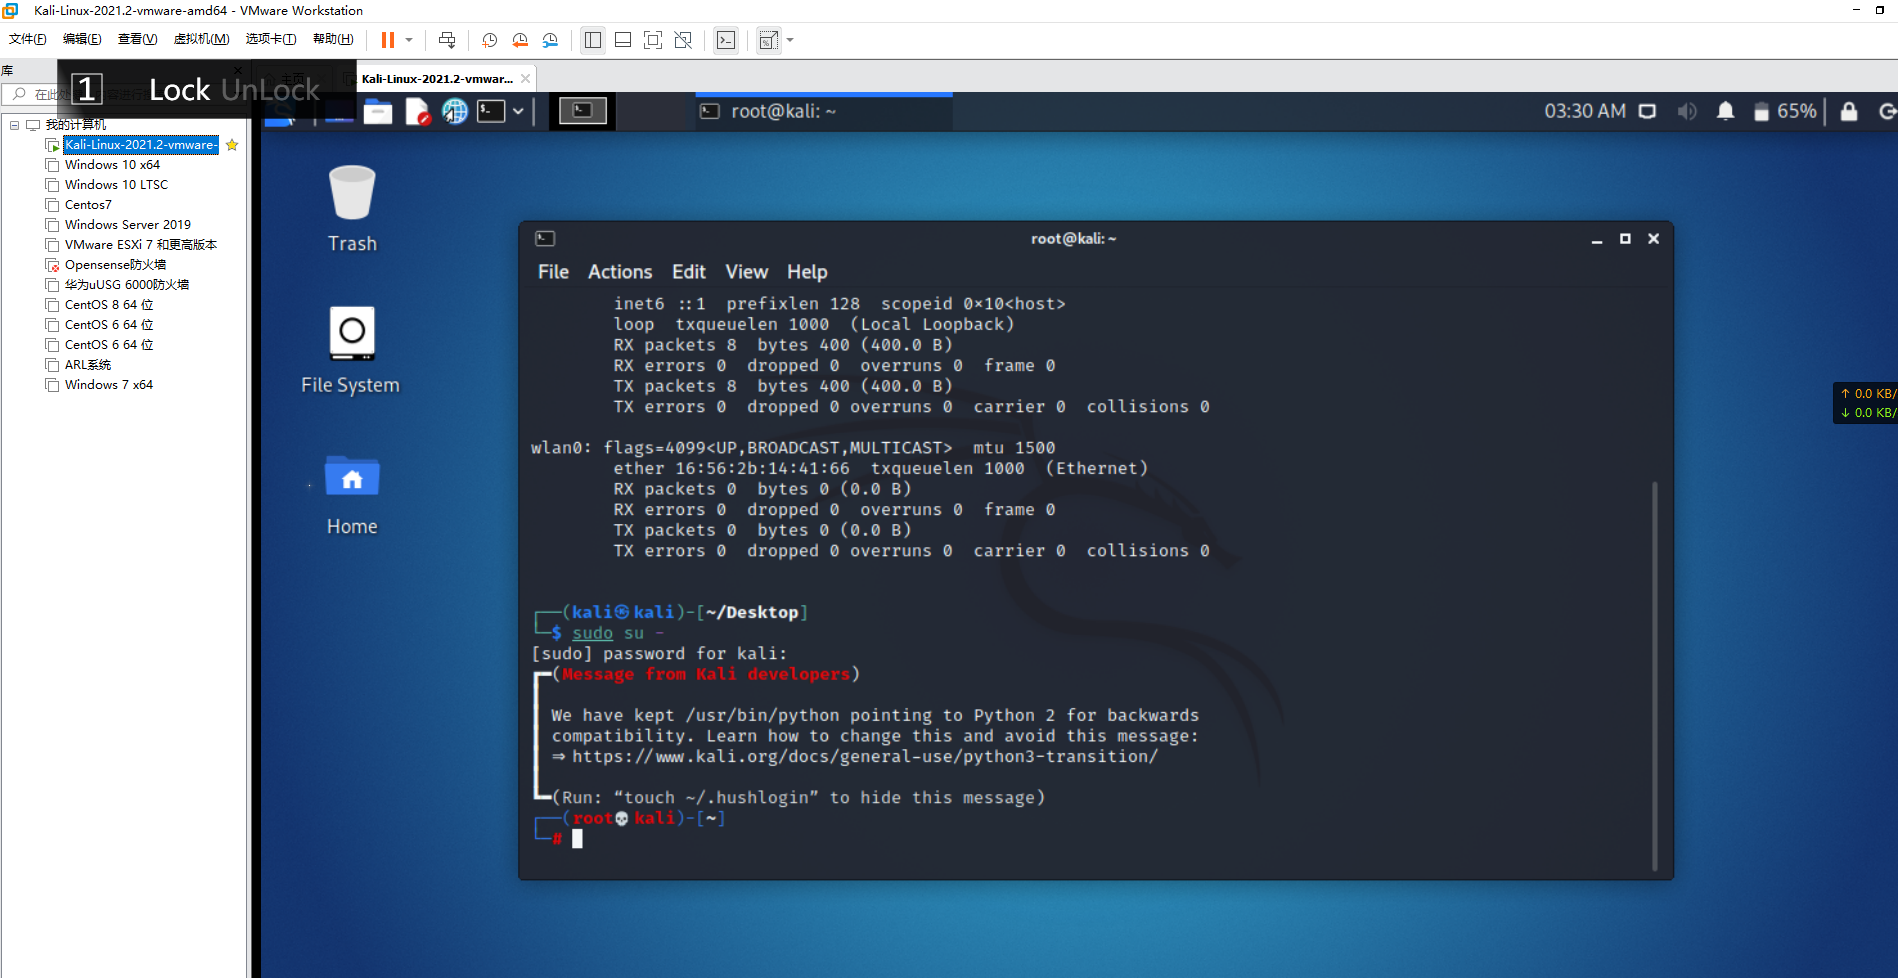This screenshot has height=978, width=1898.
Task: Toggle favorite star for the Kali VM
Action: click(x=232, y=145)
